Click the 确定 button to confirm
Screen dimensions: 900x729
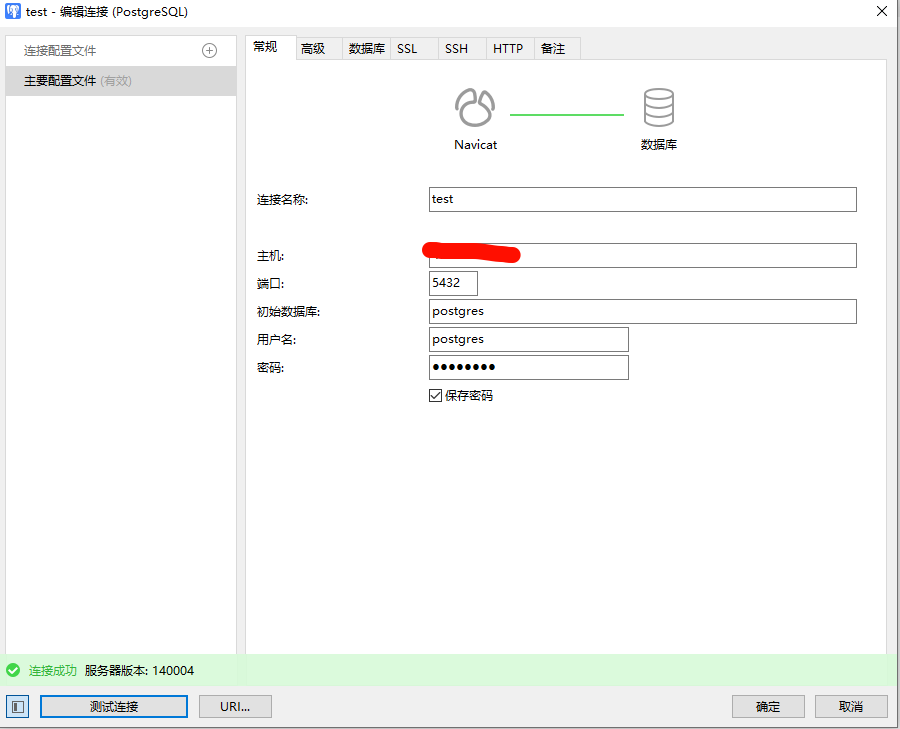pyautogui.click(x=768, y=706)
